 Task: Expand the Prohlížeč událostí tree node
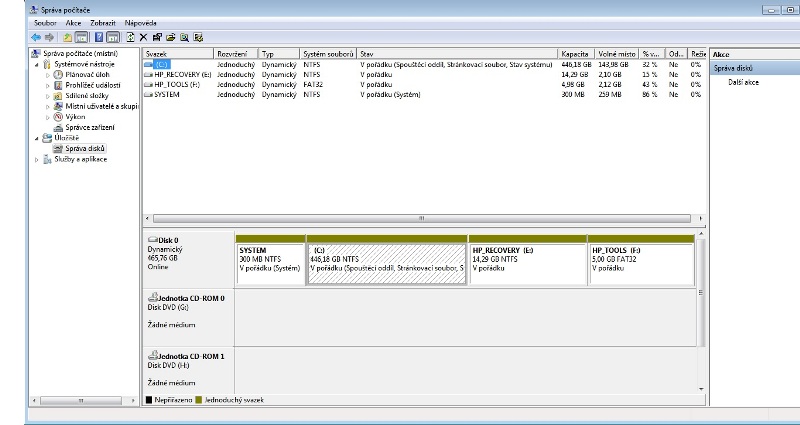pos(48,85)
